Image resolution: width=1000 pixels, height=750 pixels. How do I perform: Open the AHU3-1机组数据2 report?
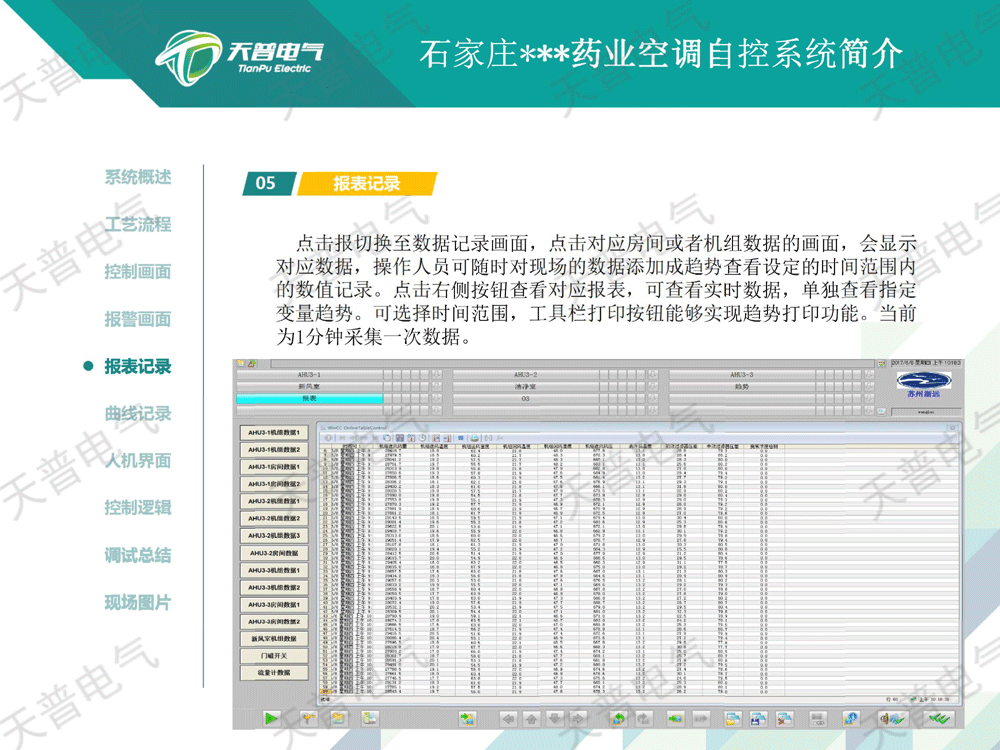(274, 450)
